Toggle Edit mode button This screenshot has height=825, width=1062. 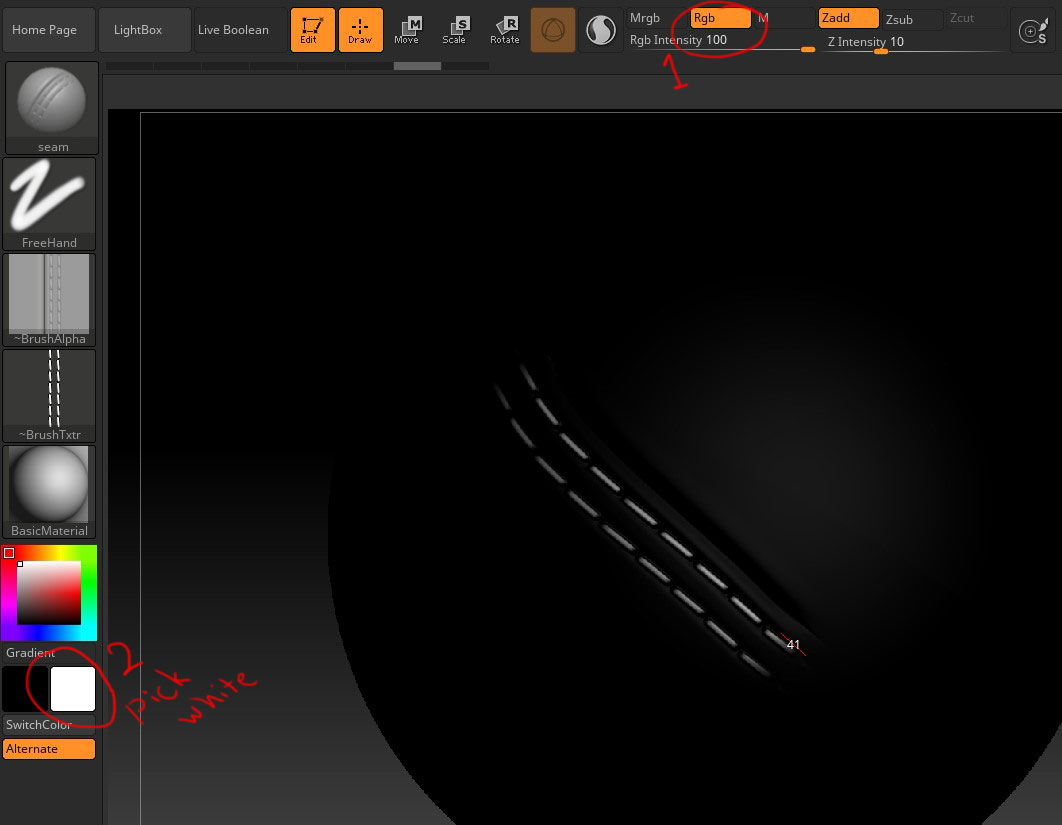pyautogui.click(x=312, y=30)
